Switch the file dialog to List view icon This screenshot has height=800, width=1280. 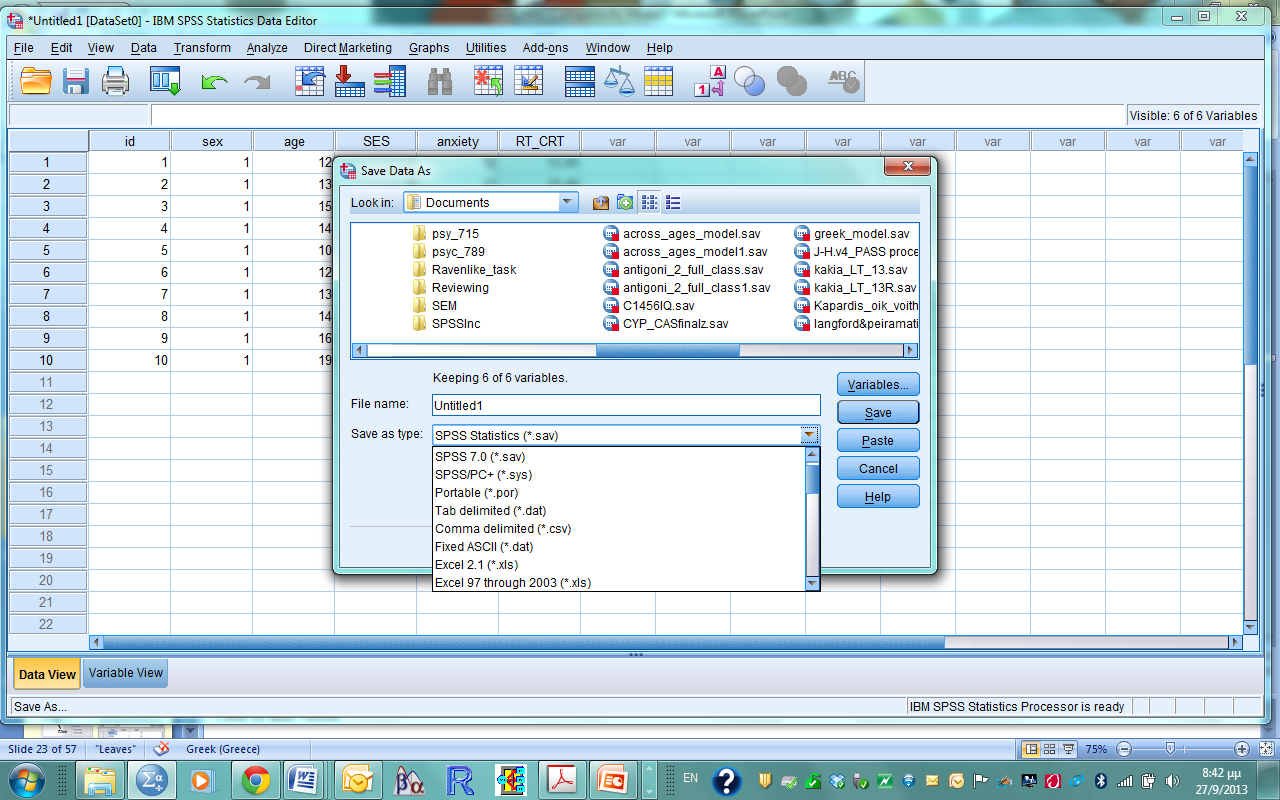pos(649,202)
